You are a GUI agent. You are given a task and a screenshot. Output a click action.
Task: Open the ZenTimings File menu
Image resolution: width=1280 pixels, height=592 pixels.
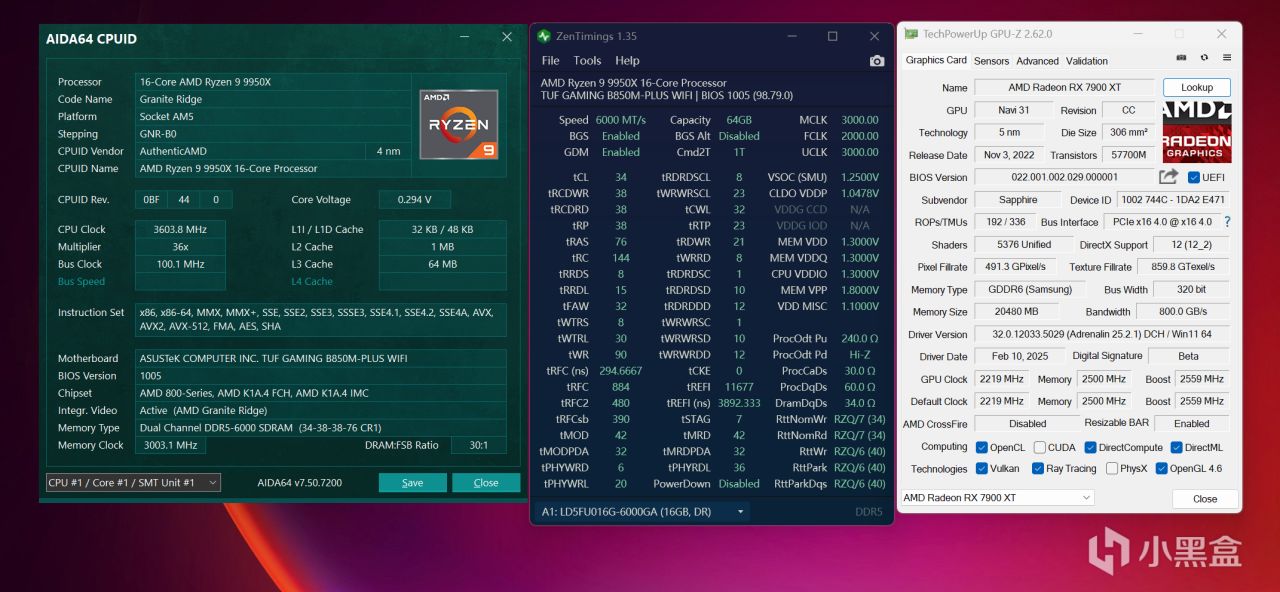pyautogui.click(x=550, y=61)
